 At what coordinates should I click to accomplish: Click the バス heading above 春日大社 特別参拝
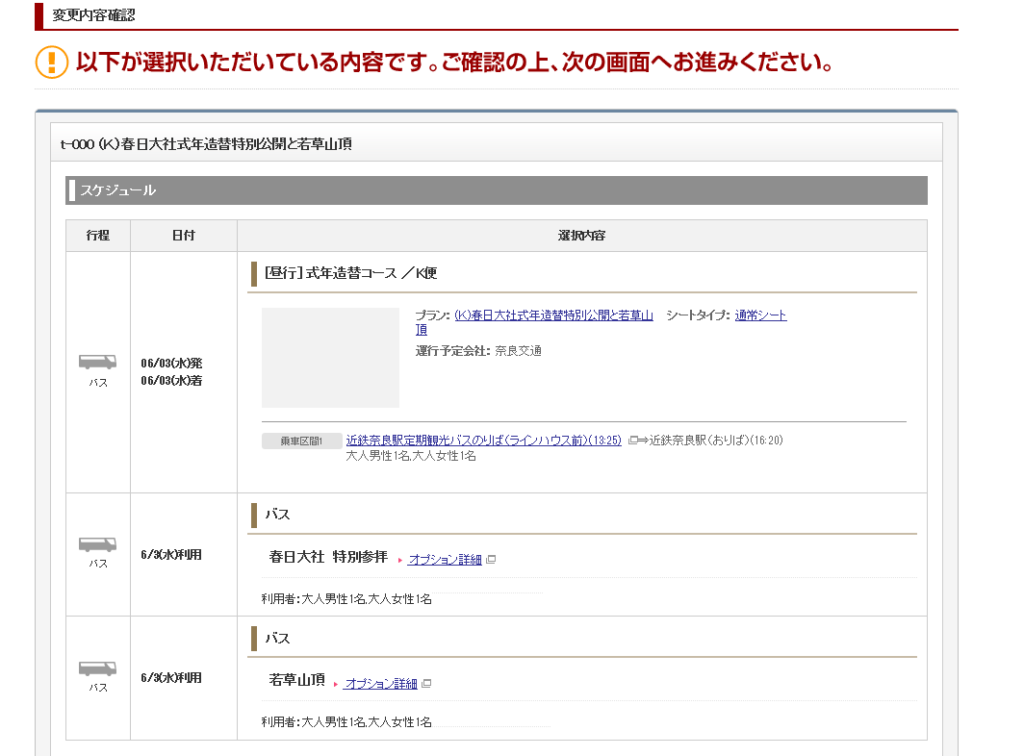coord(278,514)
